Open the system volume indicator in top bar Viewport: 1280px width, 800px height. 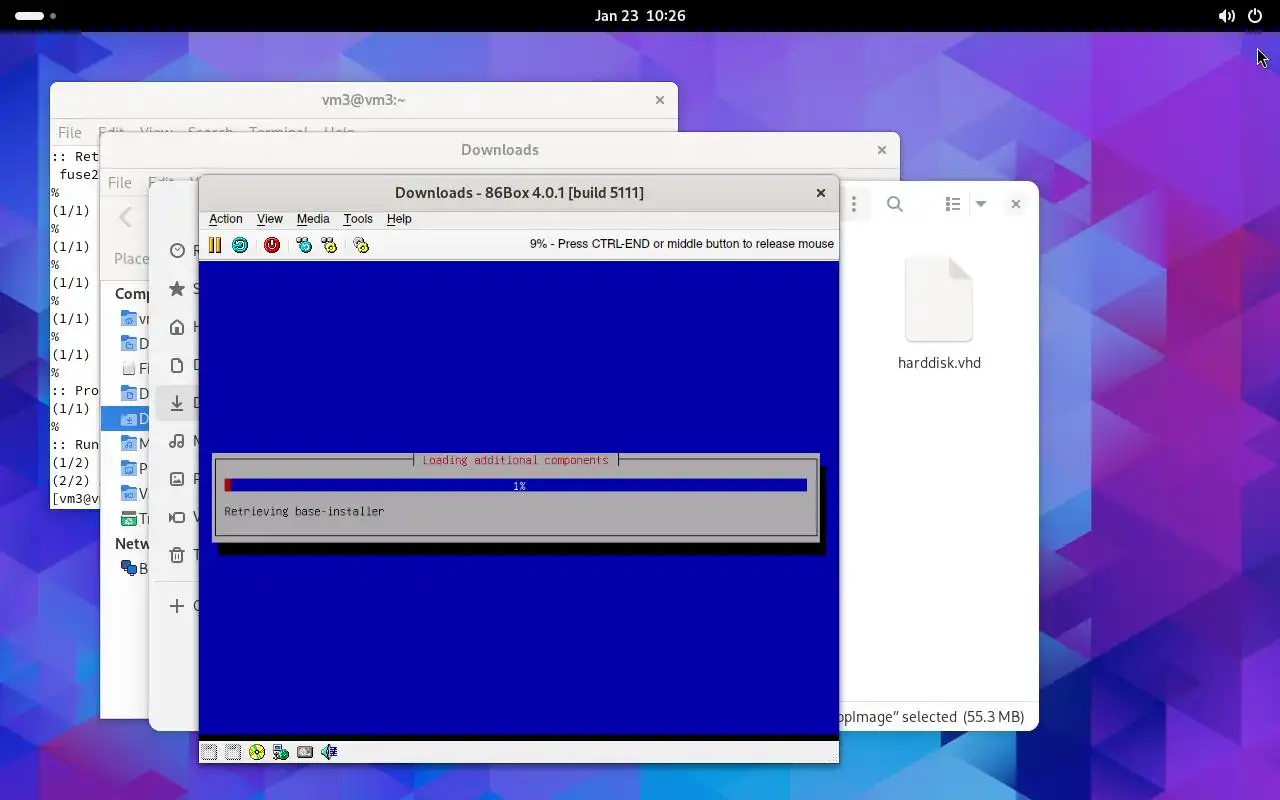tap(1226, 16)
